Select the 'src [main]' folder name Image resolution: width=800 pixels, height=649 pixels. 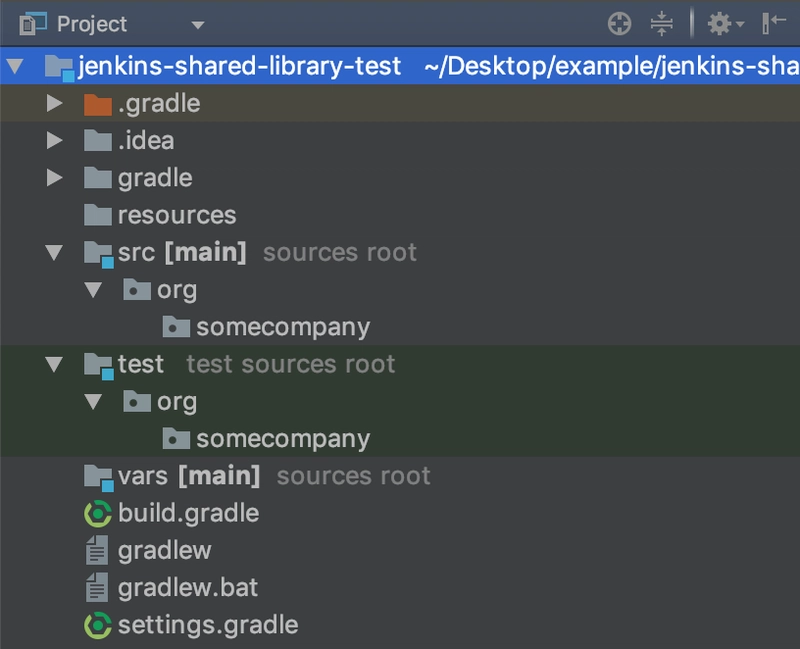tap(182, 253)
